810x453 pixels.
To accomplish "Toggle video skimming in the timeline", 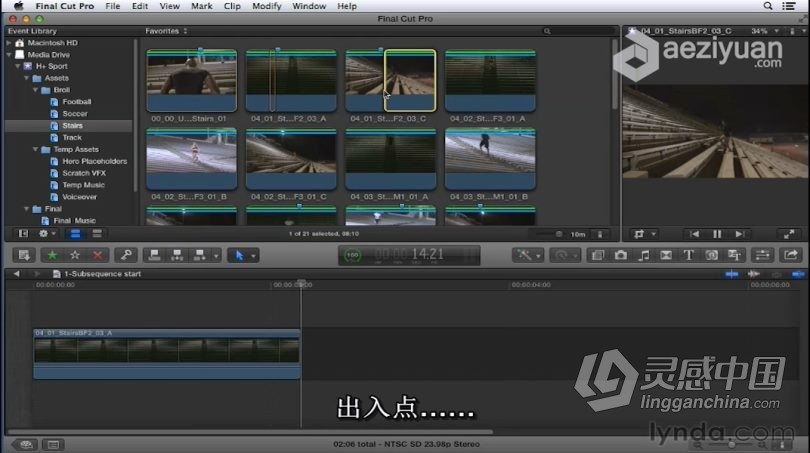I will pos(731,274).
